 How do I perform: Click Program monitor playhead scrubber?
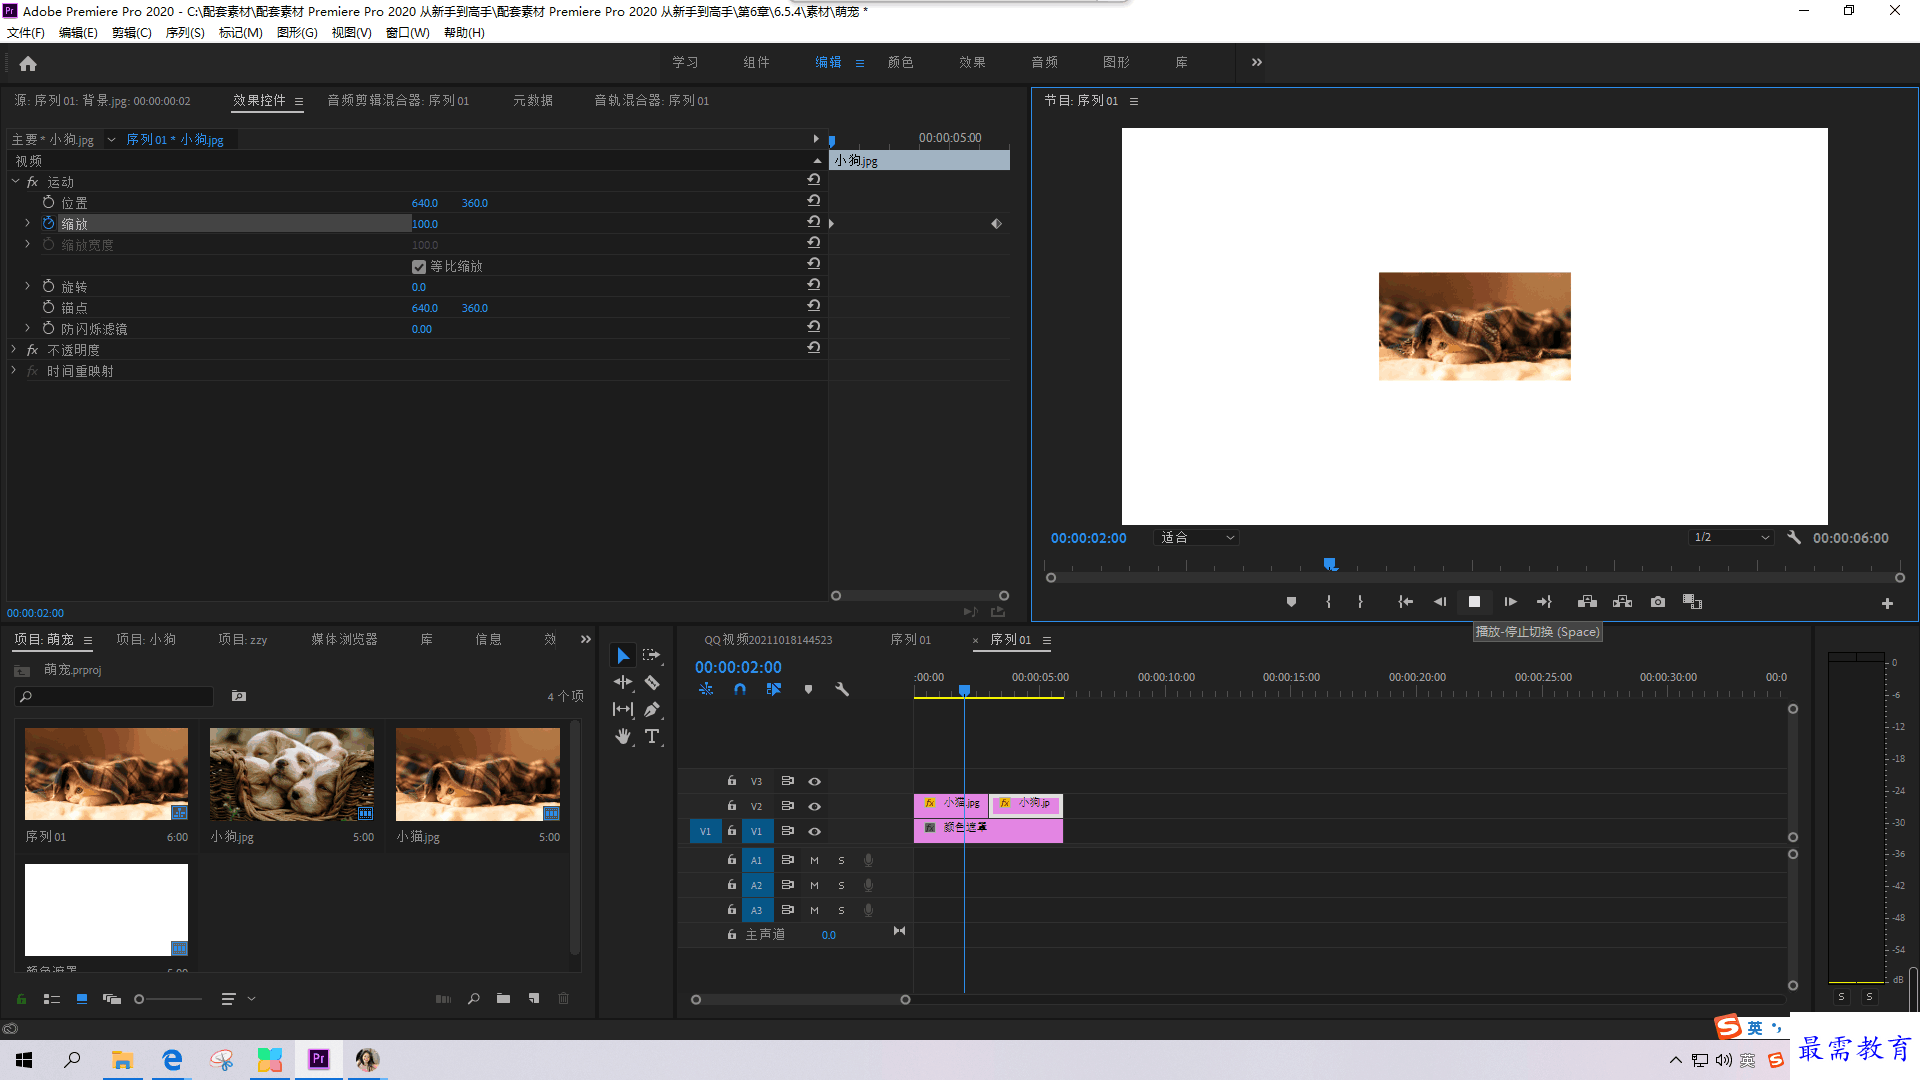click(x=1330, y=565)
